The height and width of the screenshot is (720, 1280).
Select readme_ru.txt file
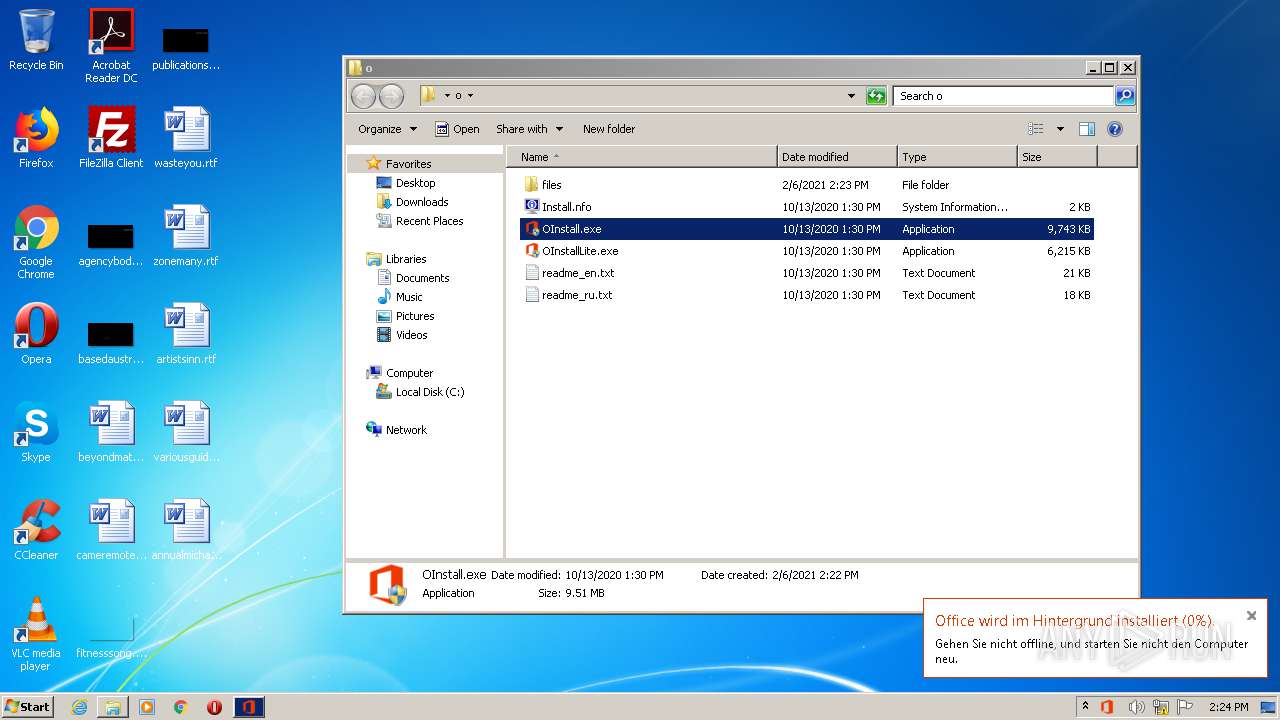coord(807,295)
